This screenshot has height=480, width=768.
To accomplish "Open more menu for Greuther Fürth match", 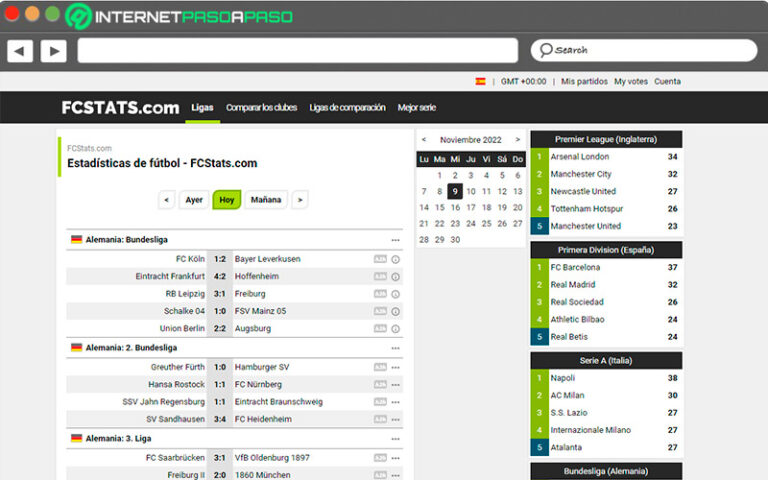I will (x=395, y=367).
